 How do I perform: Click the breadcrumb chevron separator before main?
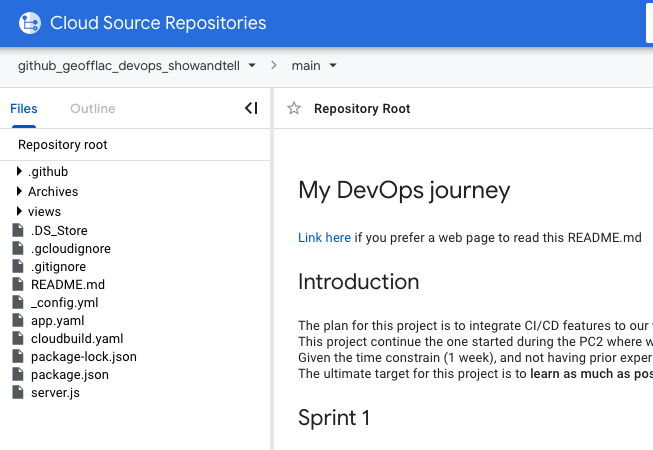(274, 65)
